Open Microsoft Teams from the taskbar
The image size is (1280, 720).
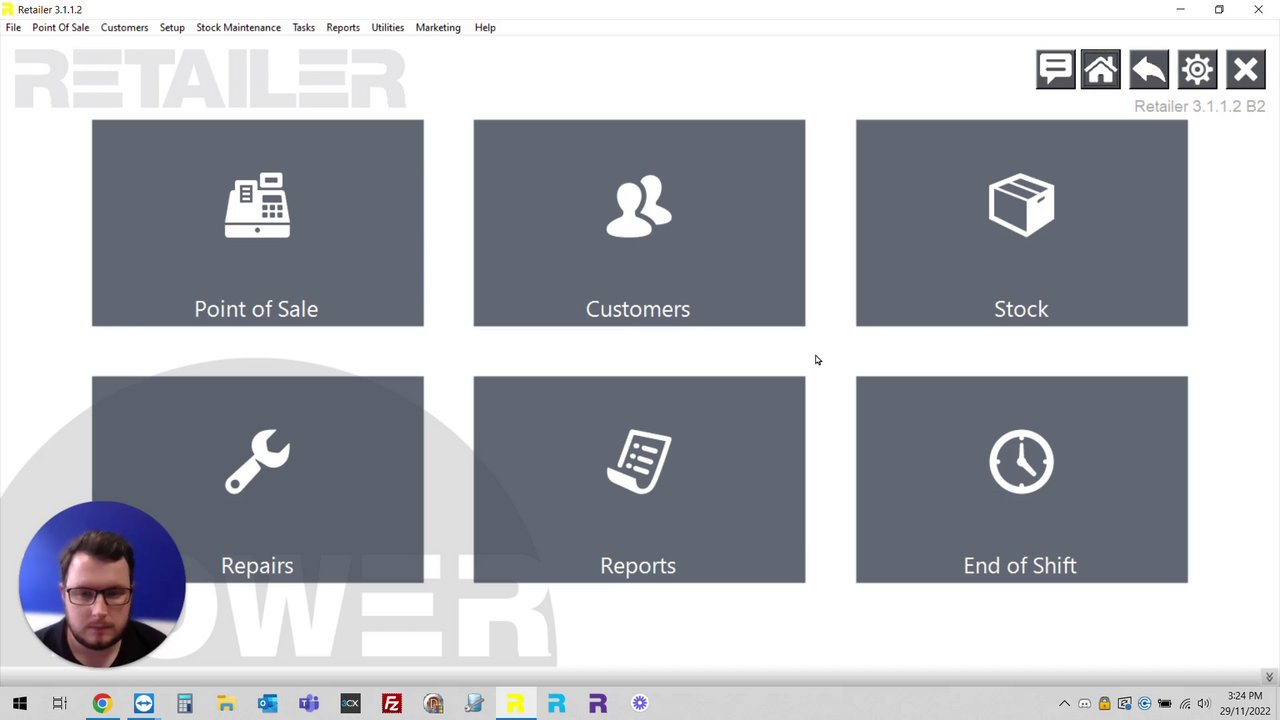(x=309, y=703)
